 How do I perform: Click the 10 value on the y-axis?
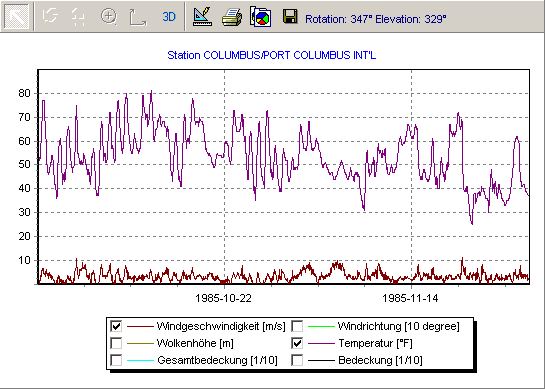(x=24, y=260)
